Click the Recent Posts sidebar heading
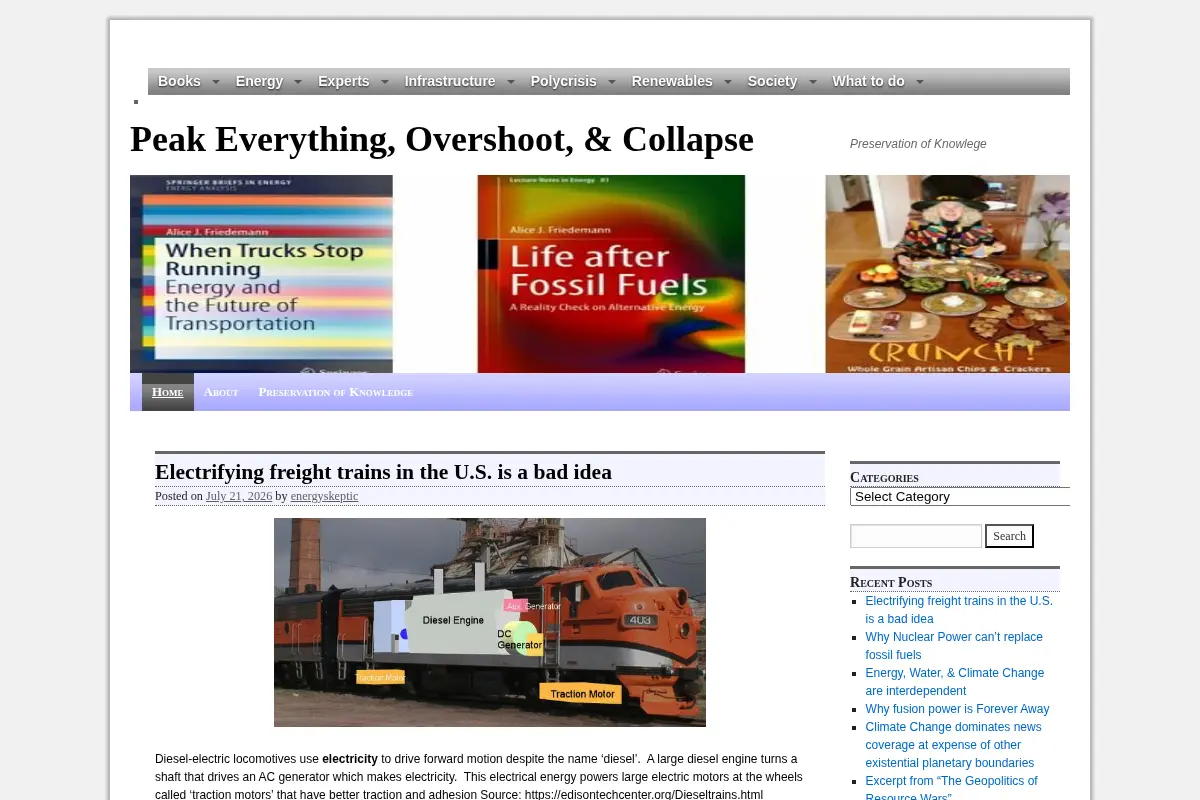 [x=891, y=582]
